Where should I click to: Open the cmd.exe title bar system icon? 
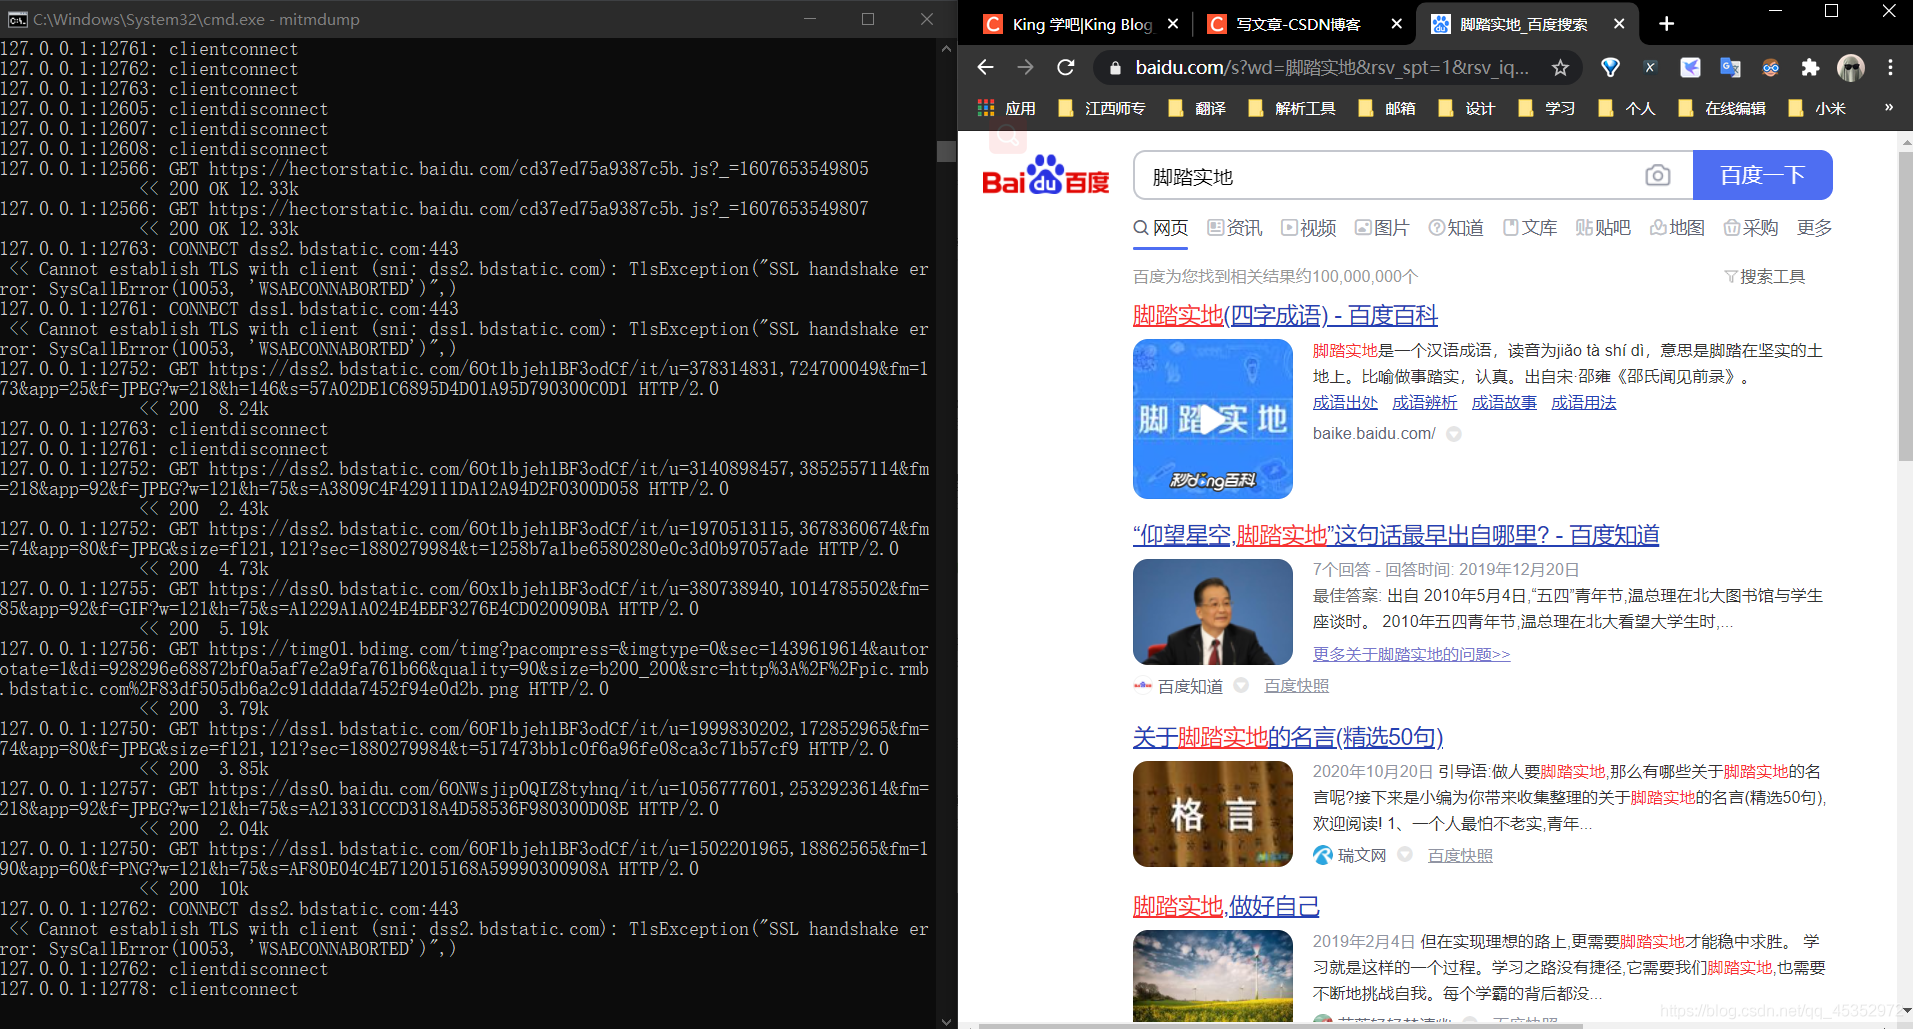tap(17, 19)
